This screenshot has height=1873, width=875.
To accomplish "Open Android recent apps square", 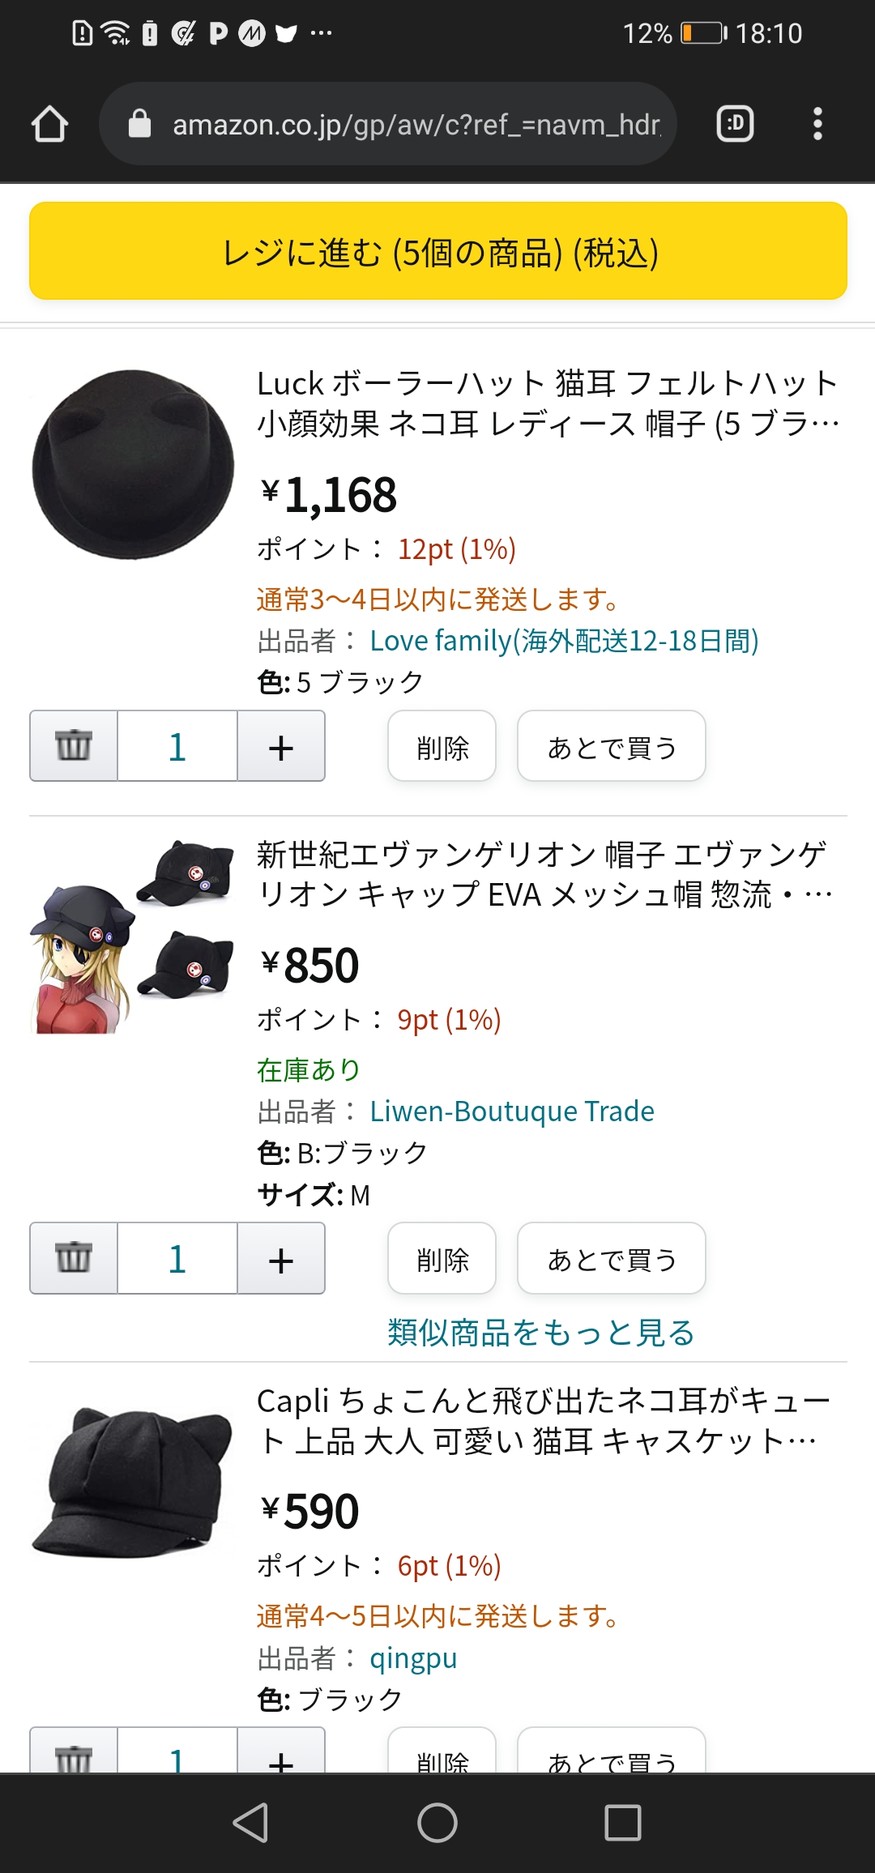I will (622, 1822).
